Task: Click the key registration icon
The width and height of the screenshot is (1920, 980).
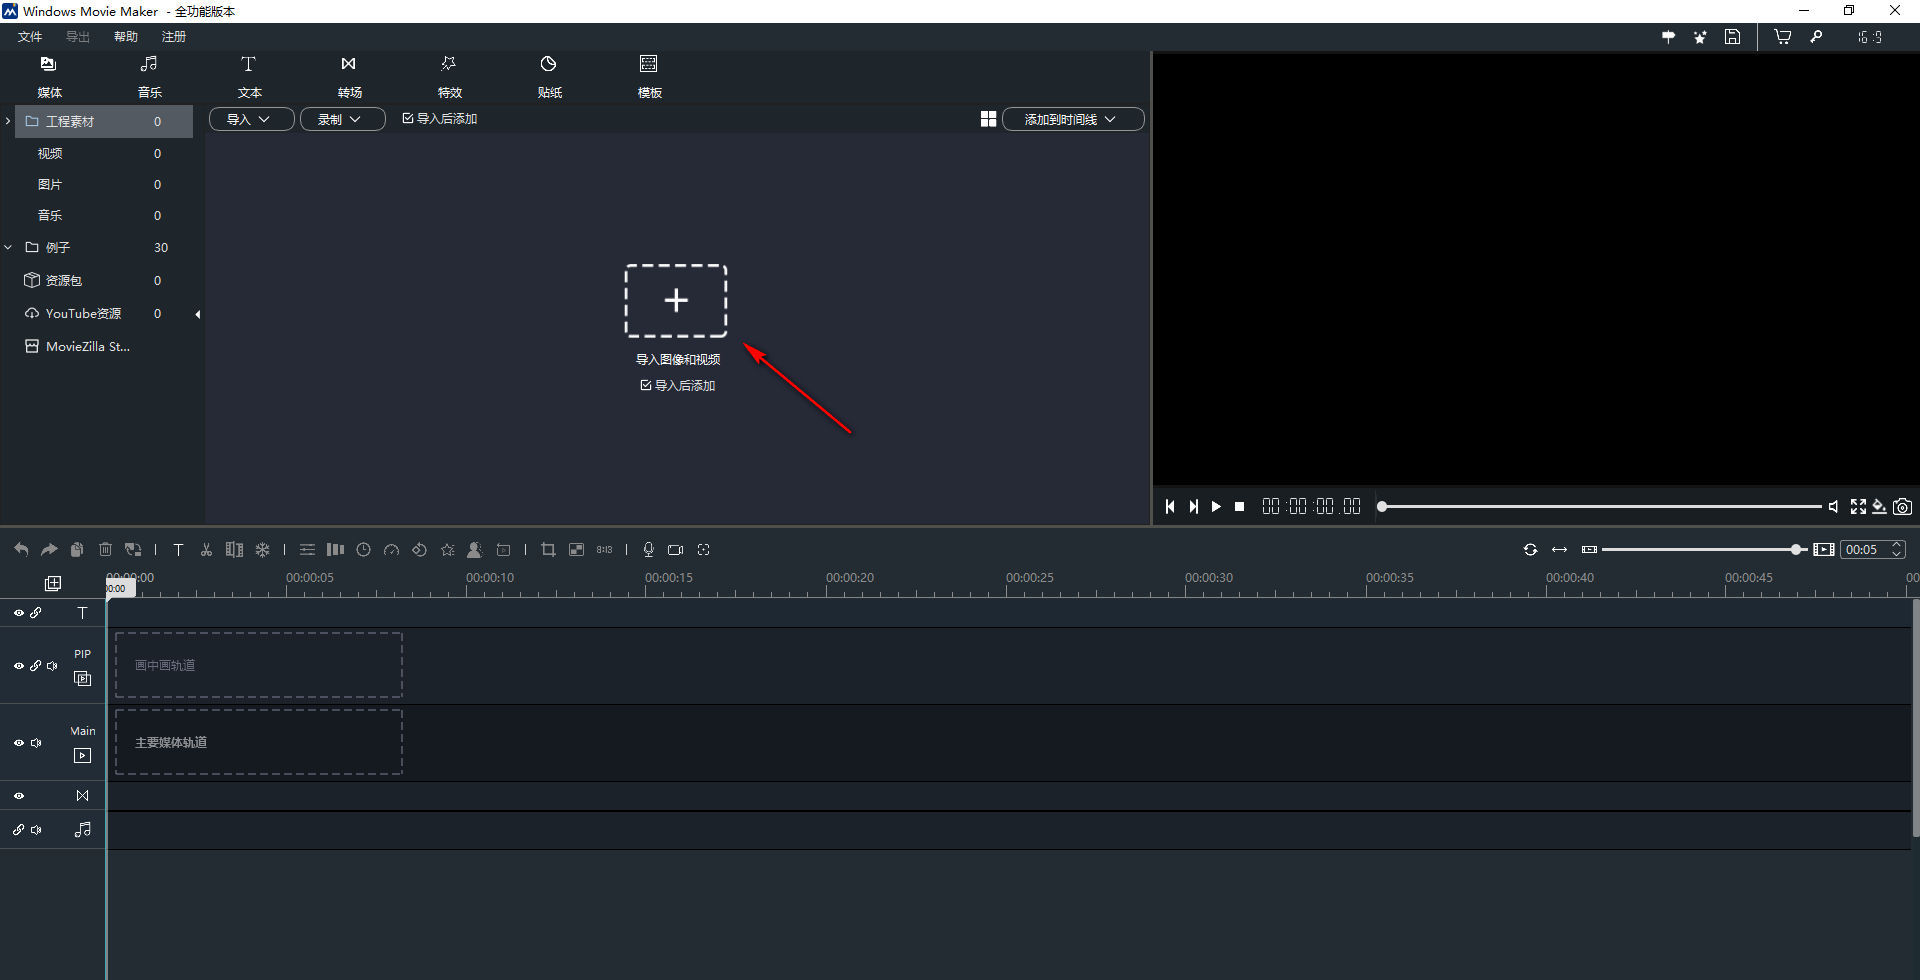Action: tap(1817, 37)
